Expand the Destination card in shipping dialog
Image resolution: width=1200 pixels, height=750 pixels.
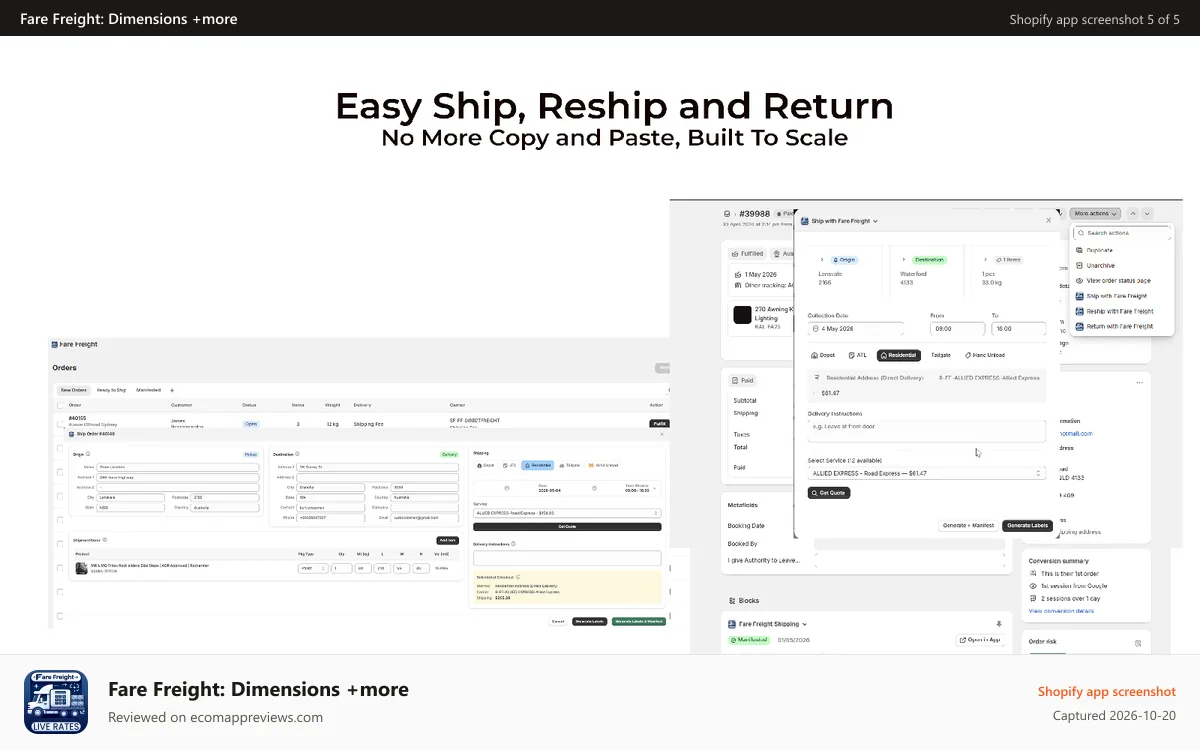tap(904, 259)
